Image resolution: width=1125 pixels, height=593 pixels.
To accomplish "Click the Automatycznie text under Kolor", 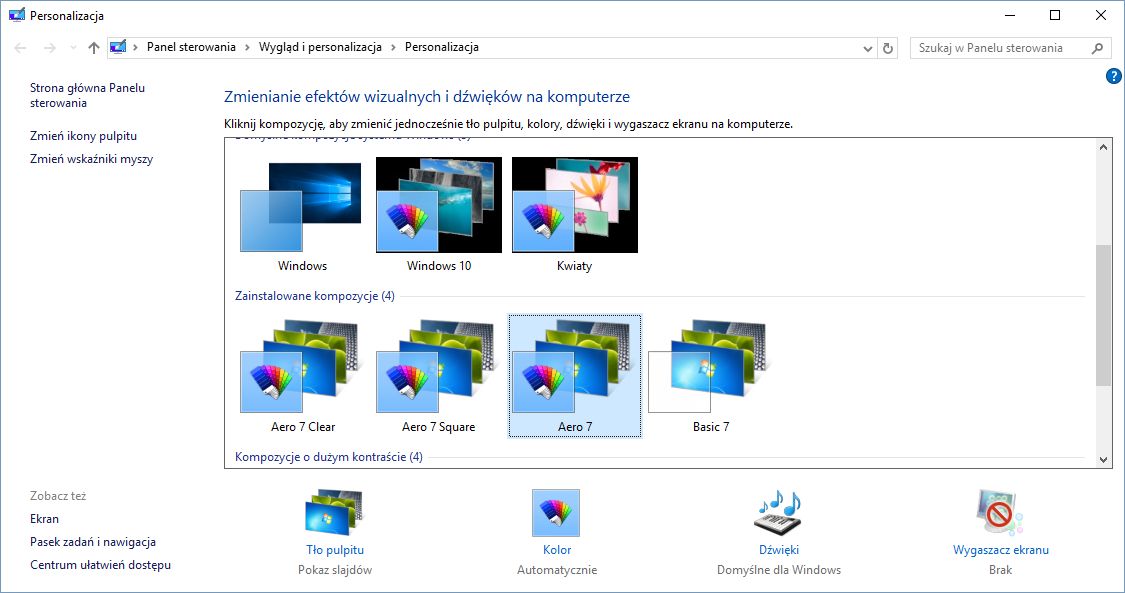I will tap(557, 570).
